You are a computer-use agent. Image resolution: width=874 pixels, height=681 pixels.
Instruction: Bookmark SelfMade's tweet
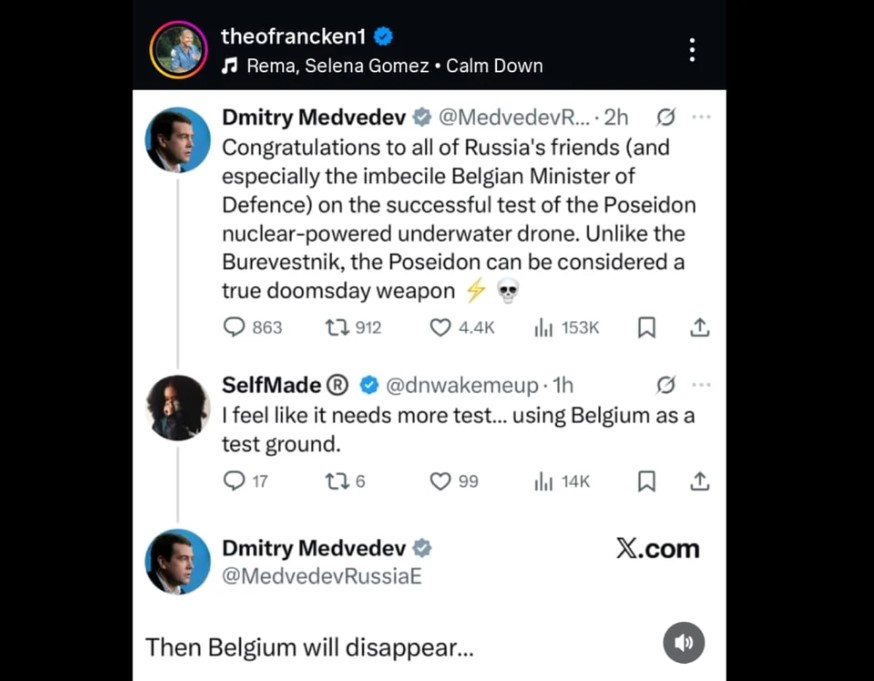tap(647, 481)
